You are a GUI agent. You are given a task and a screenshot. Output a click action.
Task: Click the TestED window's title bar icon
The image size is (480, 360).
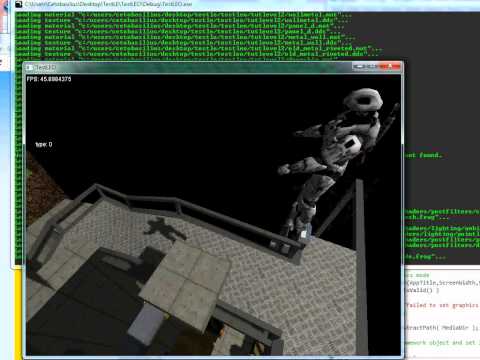click(29, 67)
